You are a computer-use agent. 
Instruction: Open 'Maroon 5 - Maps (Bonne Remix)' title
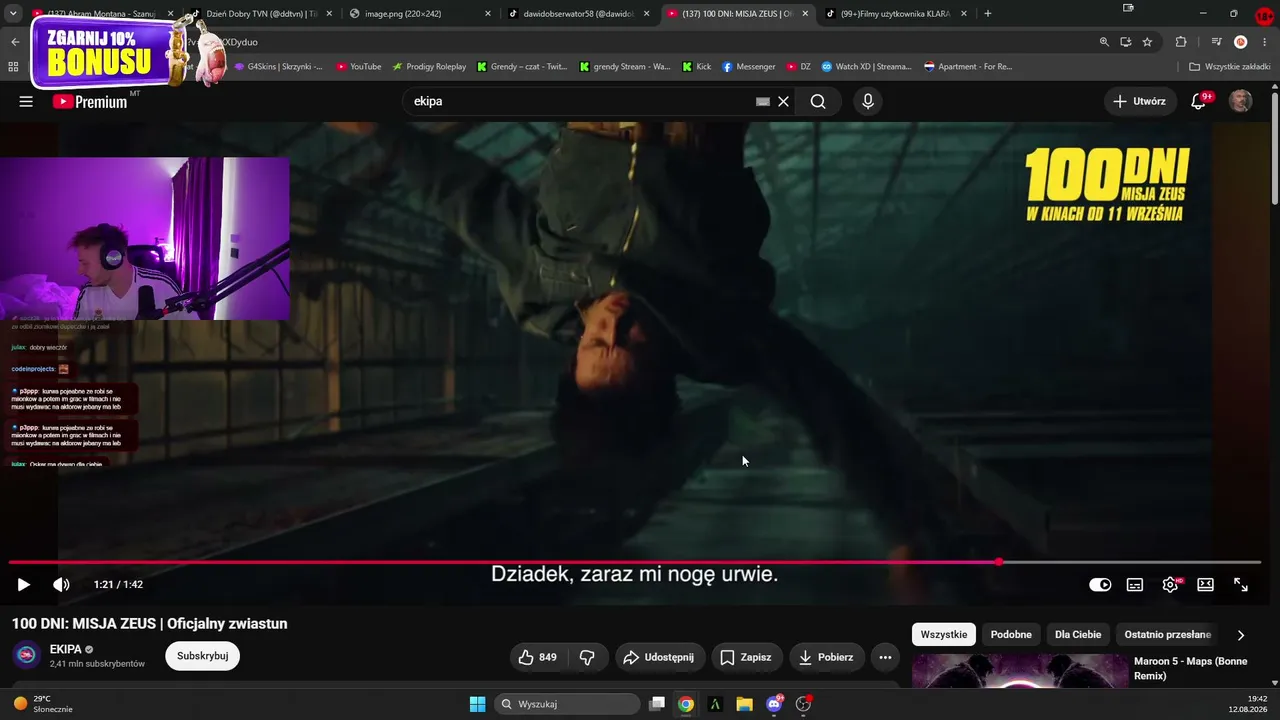(1190, 668)
